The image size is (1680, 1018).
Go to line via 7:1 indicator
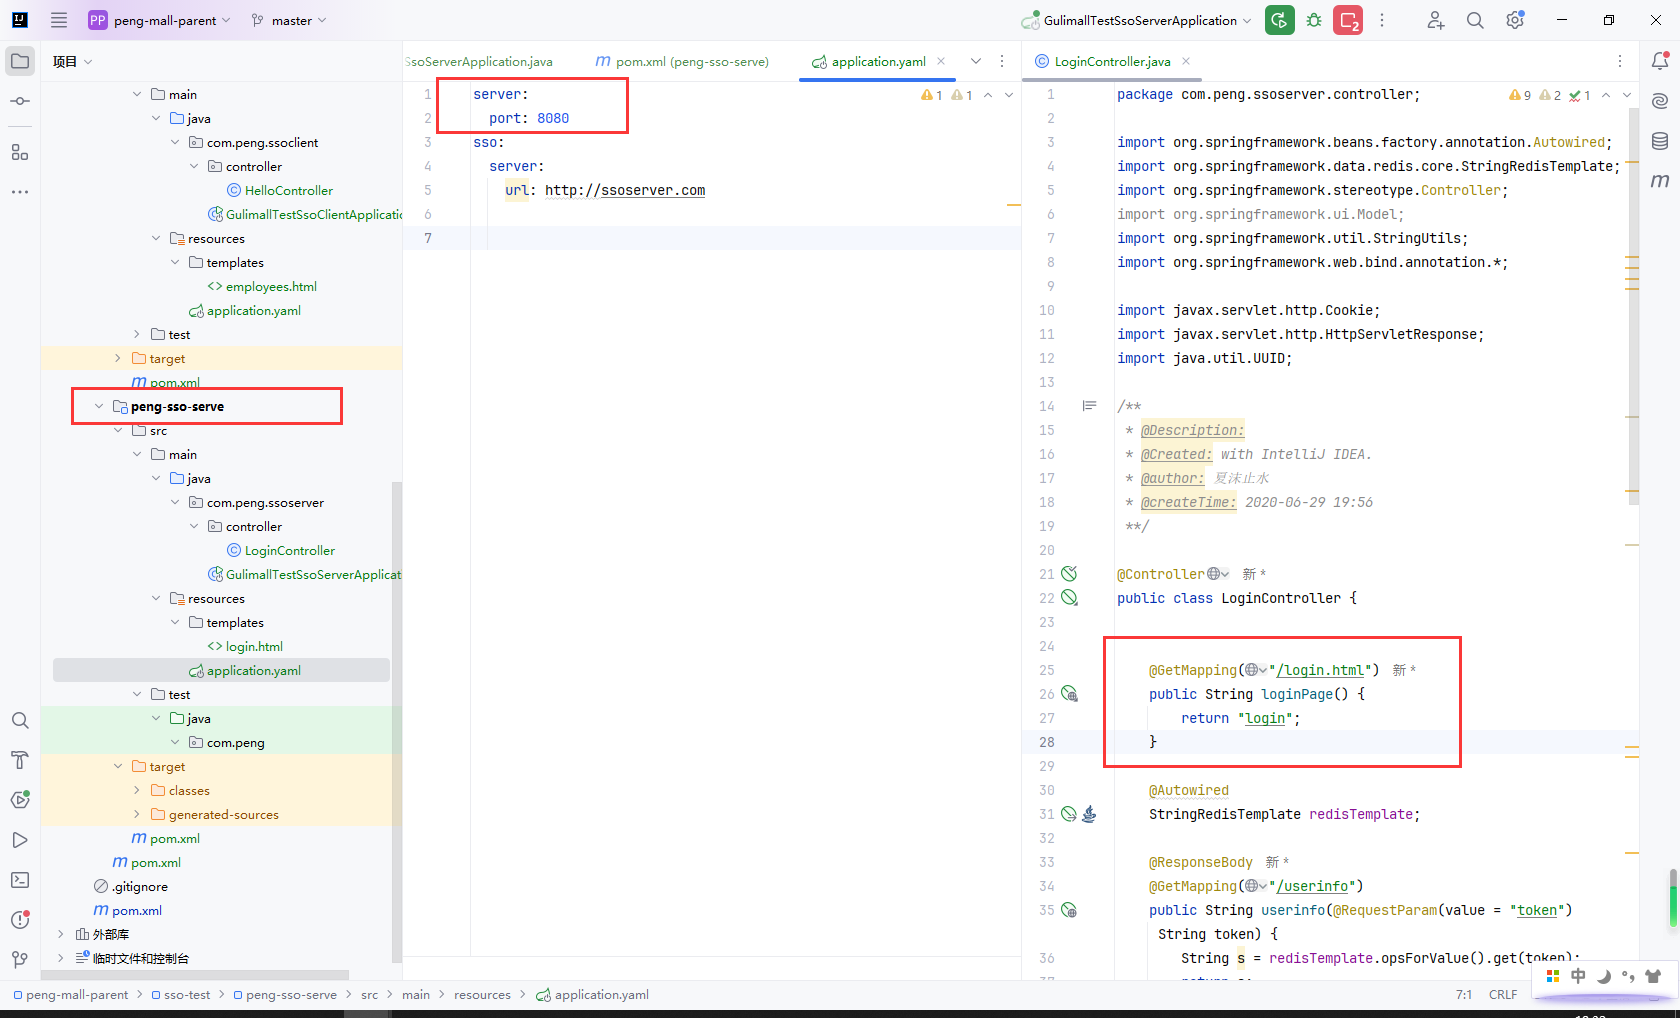coord(1464,995)
